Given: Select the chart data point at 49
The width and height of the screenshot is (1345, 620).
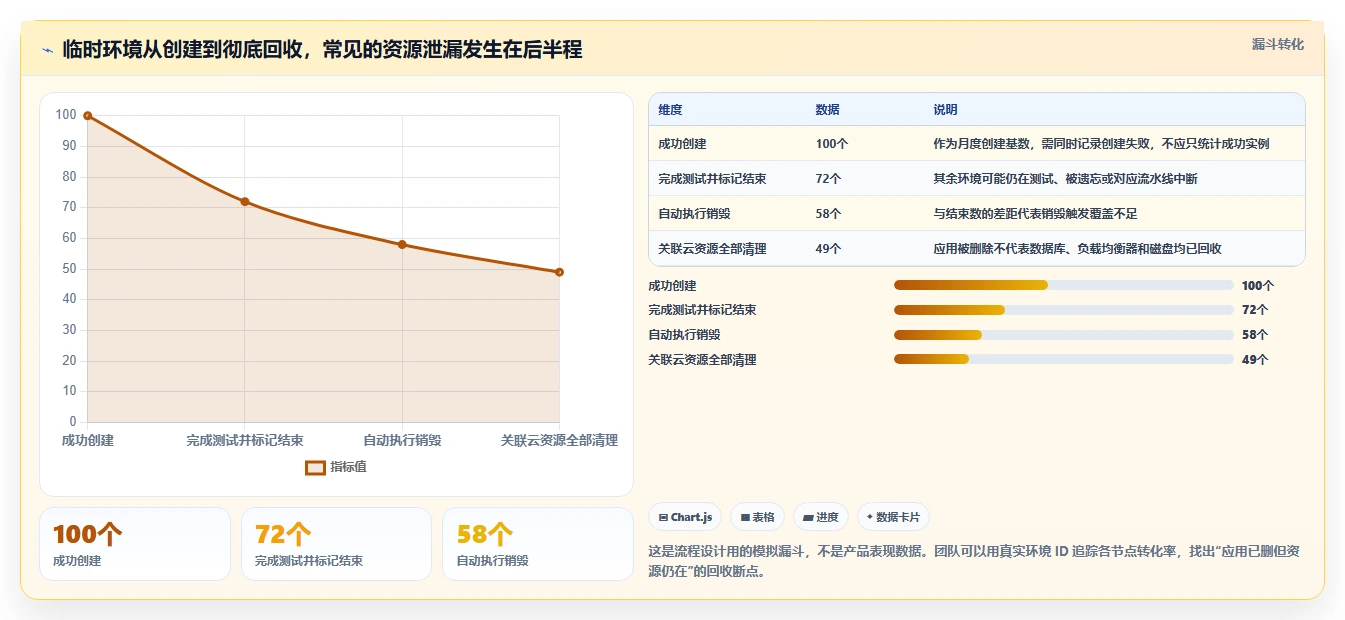Looking at the screenshot, I should click(559, 272).
